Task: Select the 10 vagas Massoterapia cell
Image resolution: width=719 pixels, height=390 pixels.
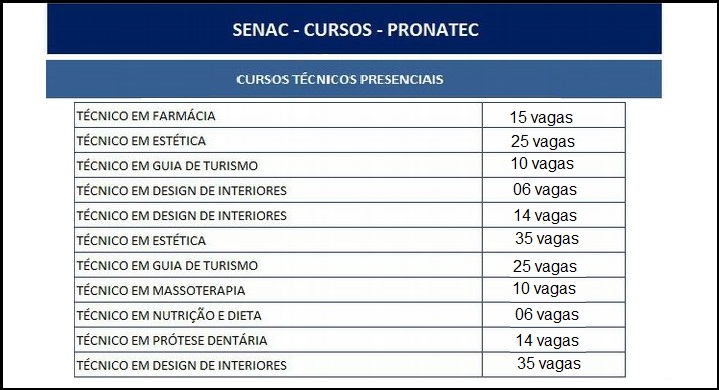Action: (x=554, y=290)
